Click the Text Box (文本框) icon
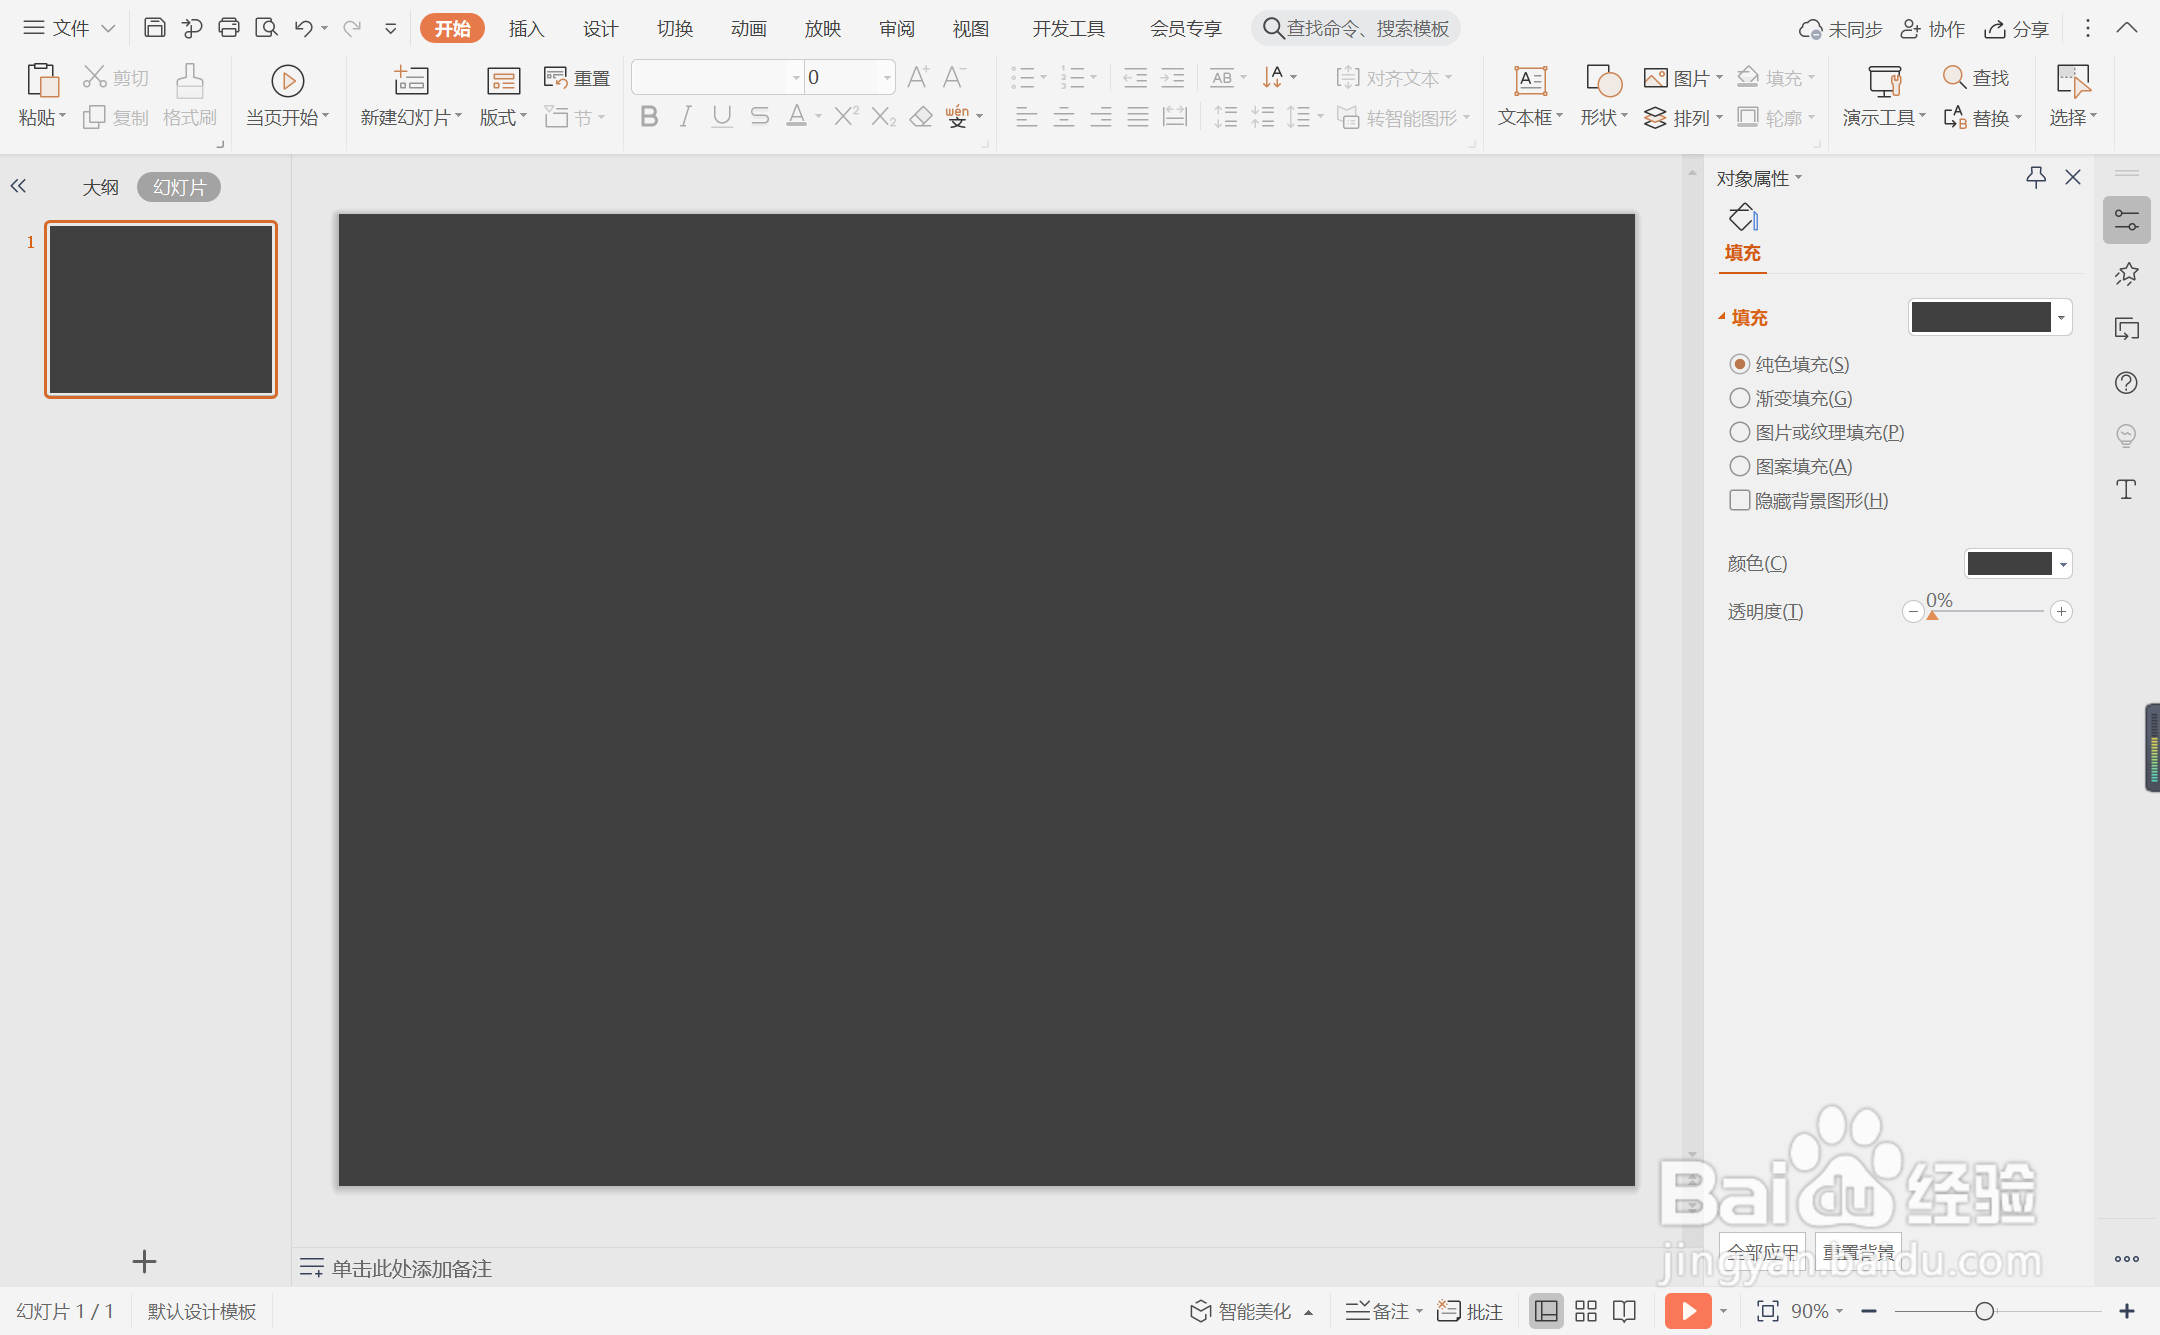Image resolution: width=2160 pixels, height=1335 pixels. [1530, 81]
